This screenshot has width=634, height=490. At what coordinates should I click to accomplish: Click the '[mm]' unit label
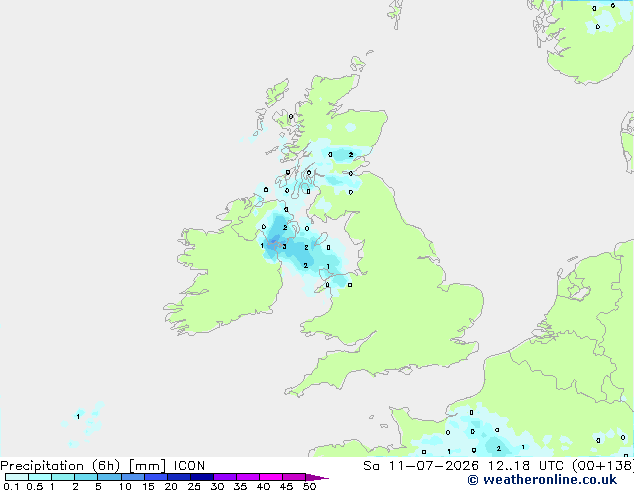pyautogui.click(x=147, y=466)
